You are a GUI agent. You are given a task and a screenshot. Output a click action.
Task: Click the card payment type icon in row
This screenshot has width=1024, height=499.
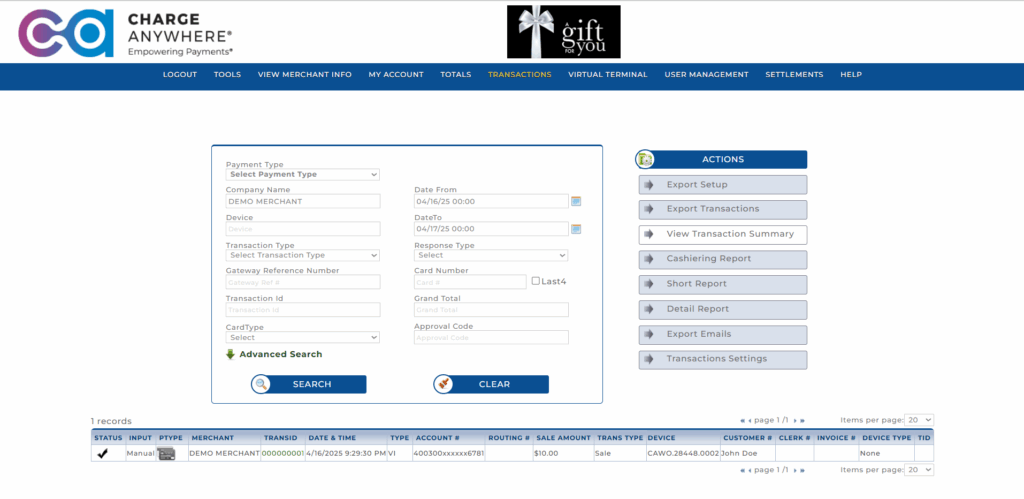click(166, 454)
